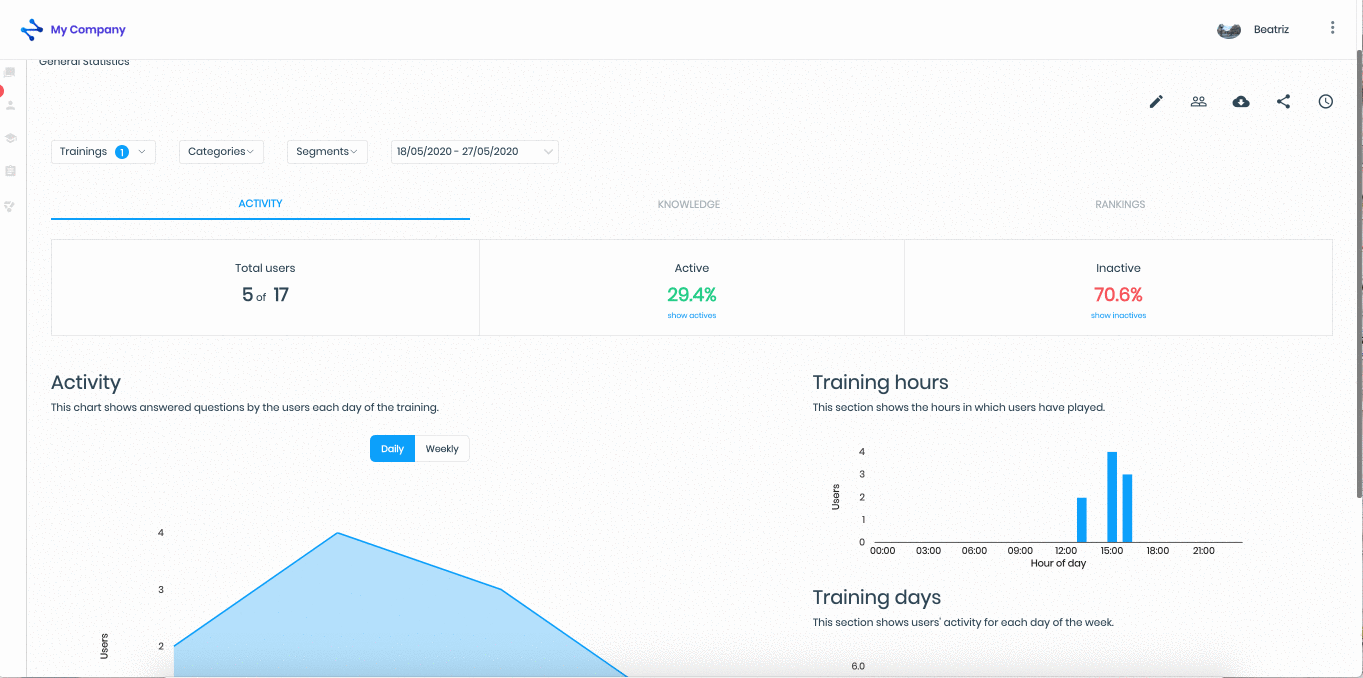Switch to the RANKINGS tab
Viewport: 1363px width, 678px height.
(x=1120, y=204)
